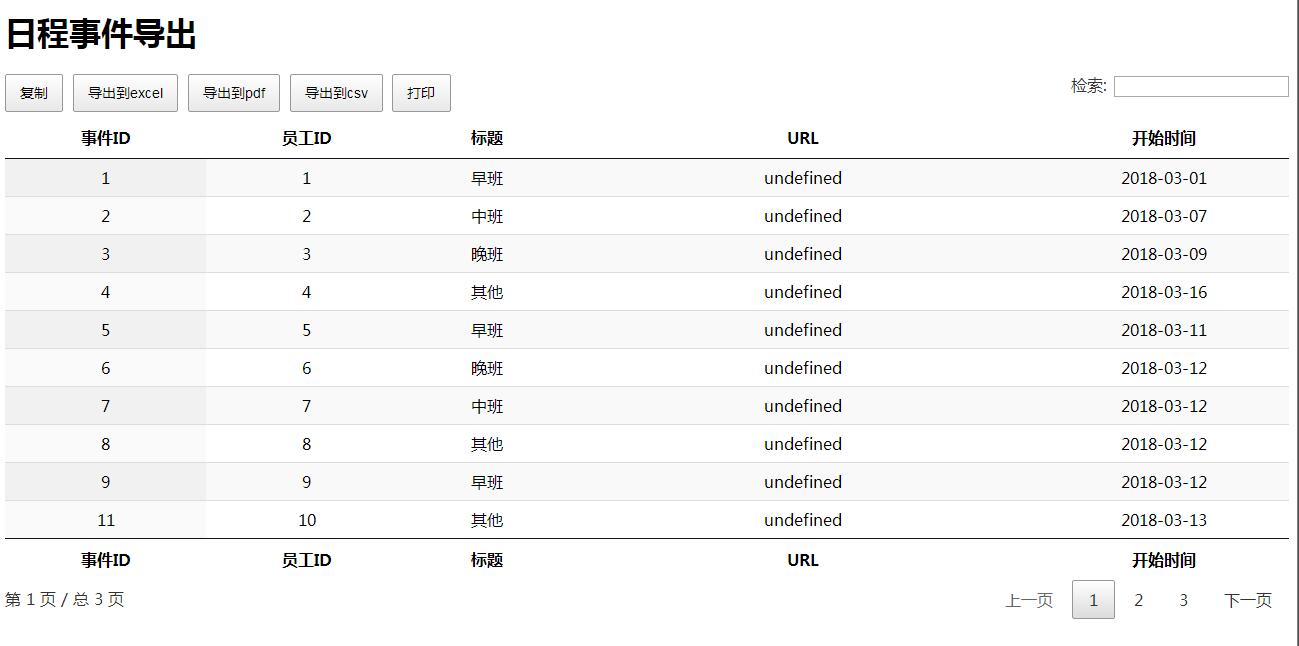
Task: Sort by the 事件ID column header
Action: pyautogui.click(x=105, y=138)
